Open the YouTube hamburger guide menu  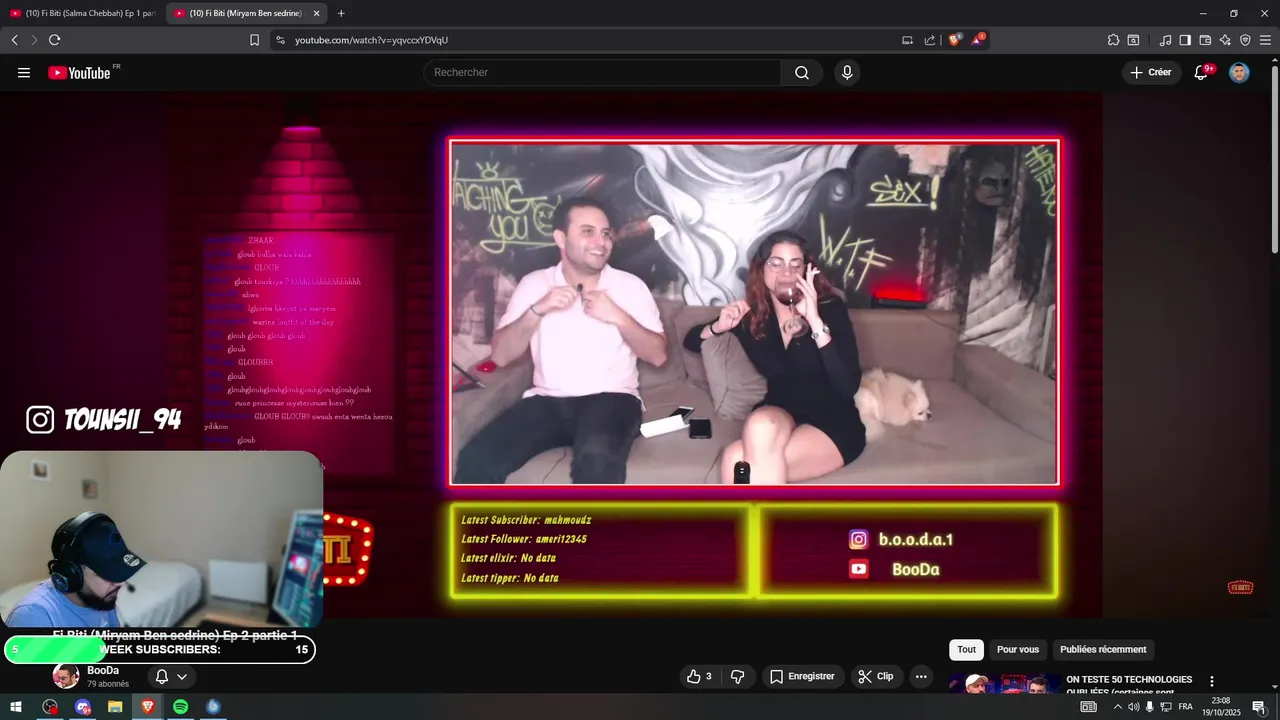24,73
